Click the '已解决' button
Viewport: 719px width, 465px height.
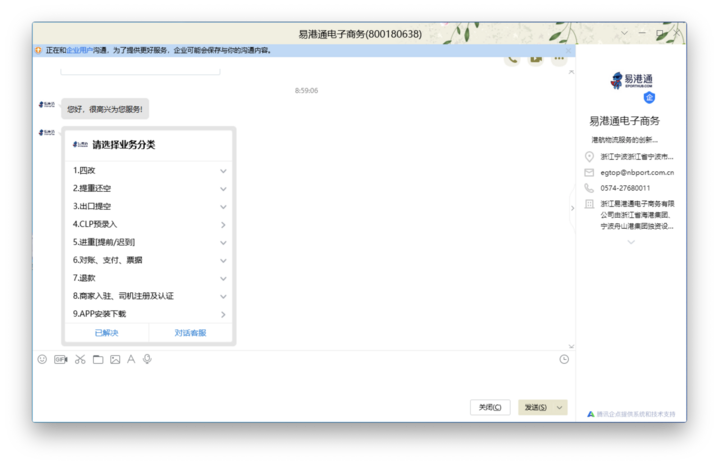[x=107, y=333]
